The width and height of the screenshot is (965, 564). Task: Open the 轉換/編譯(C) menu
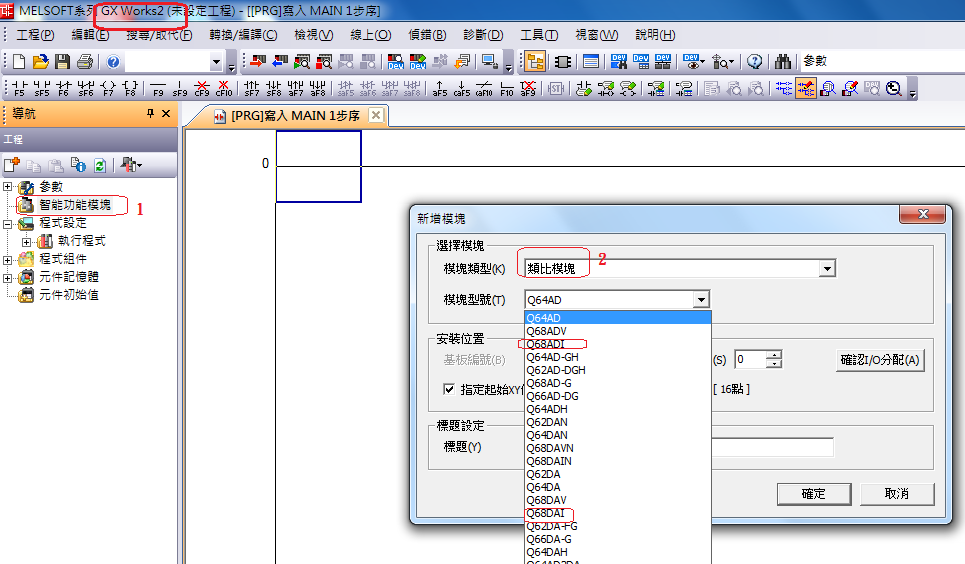coord(243,35)
